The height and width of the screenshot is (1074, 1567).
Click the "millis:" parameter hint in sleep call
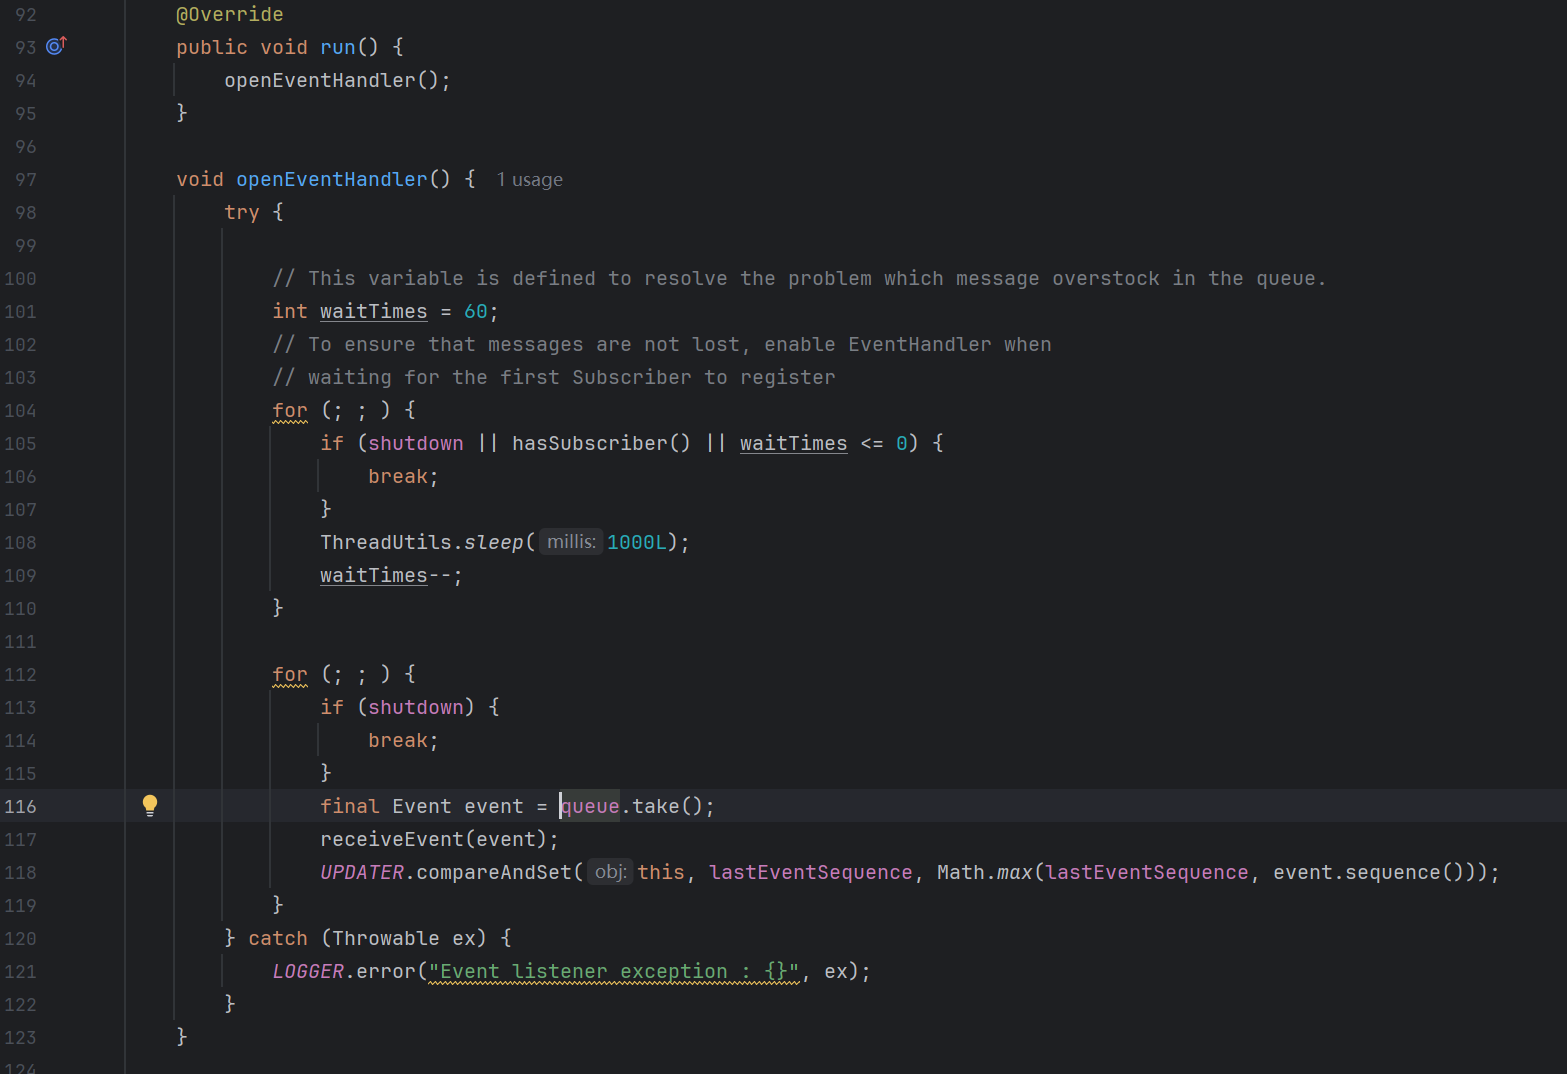571,542
